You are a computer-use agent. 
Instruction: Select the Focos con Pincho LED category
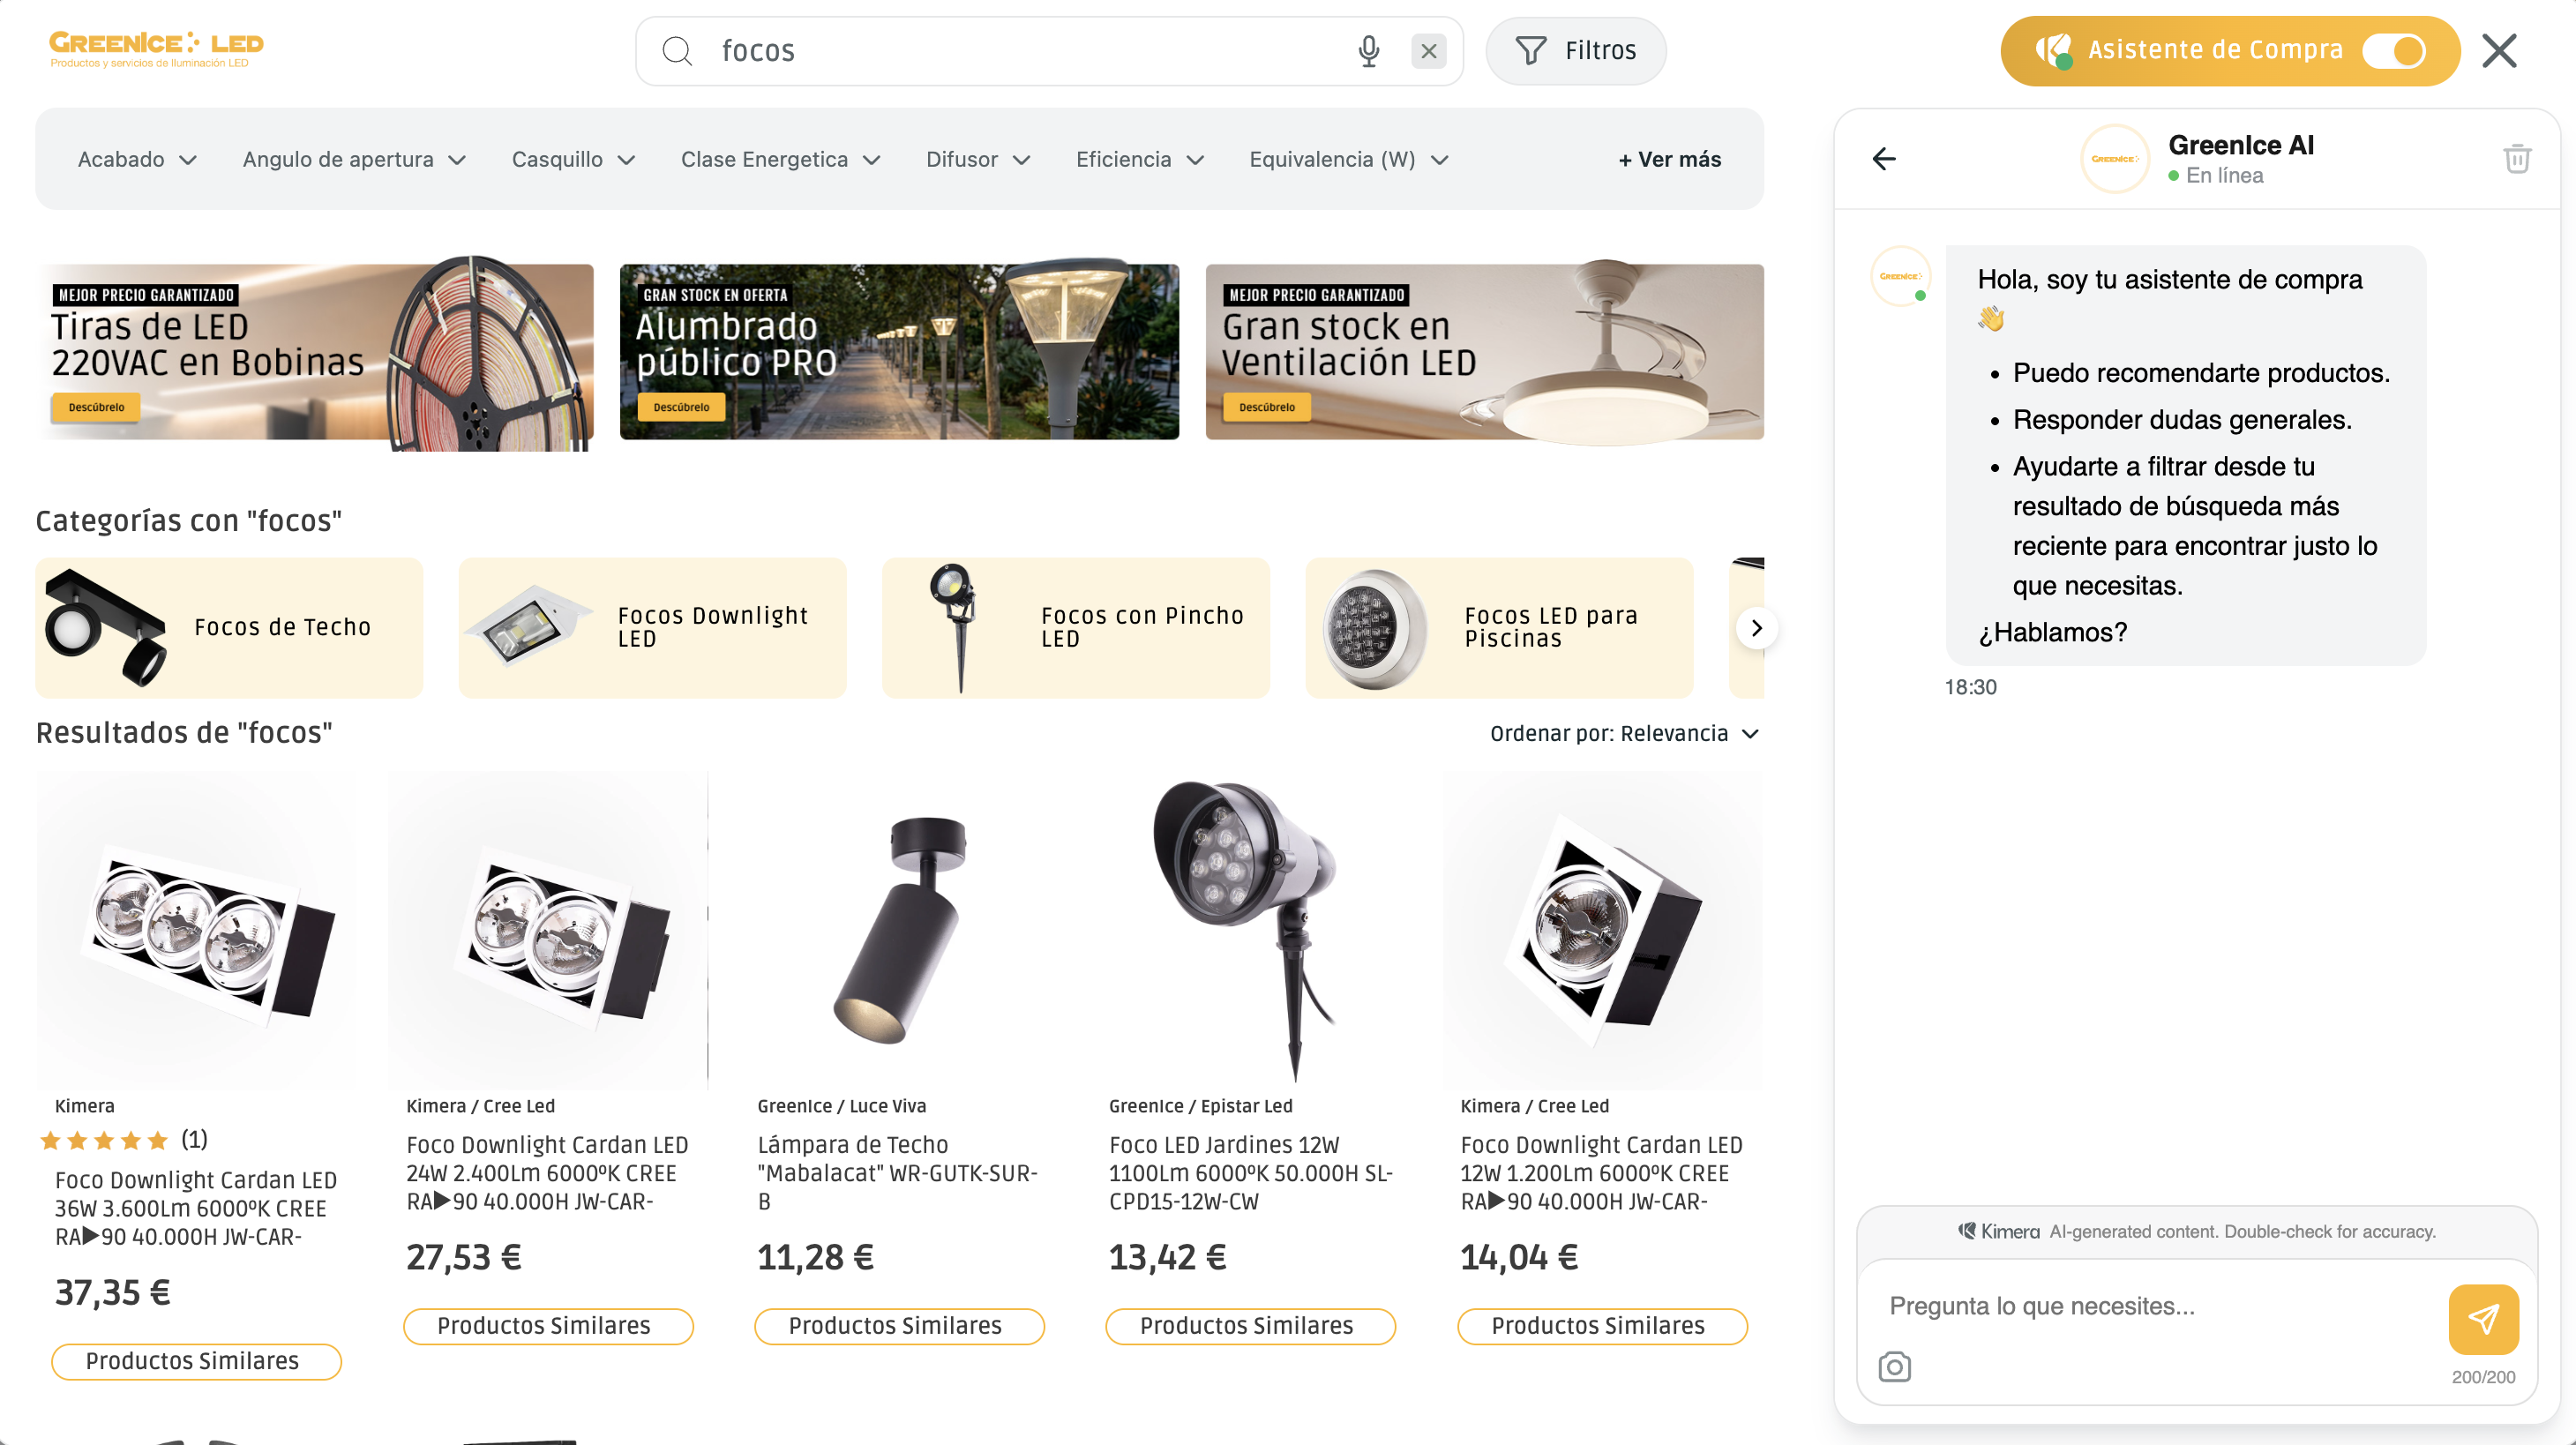[x=1076, y=628]
